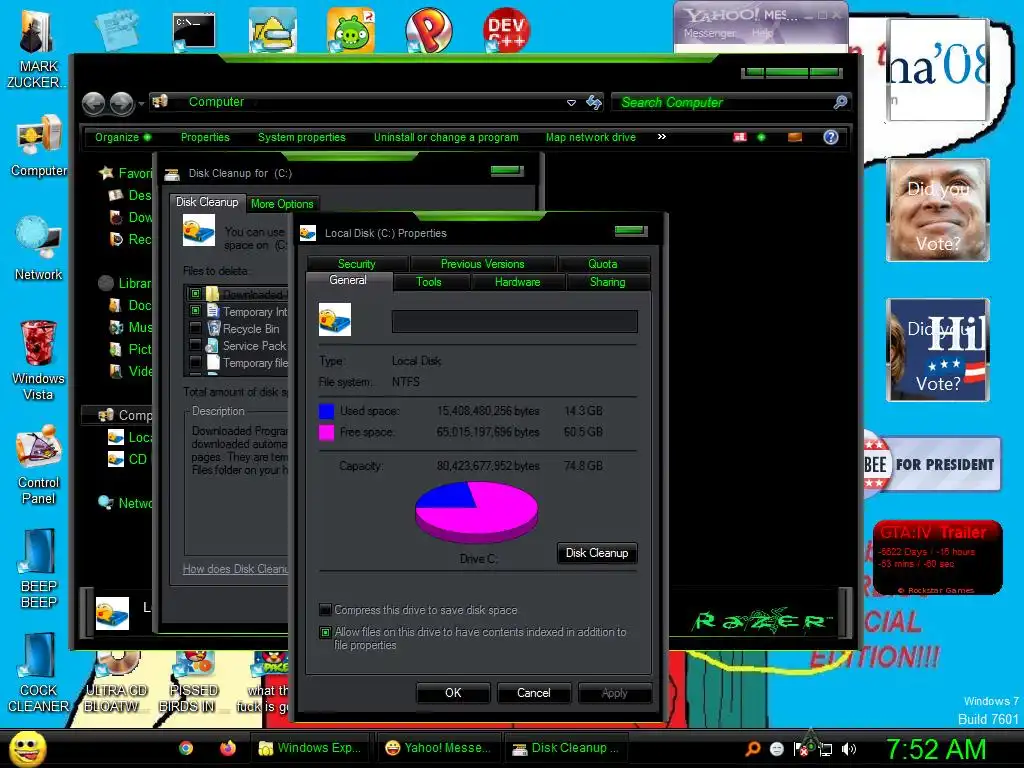This screenshot has width=1024, height=768.
Task: Switch to the Quota tab
Action: click(602, 264)
